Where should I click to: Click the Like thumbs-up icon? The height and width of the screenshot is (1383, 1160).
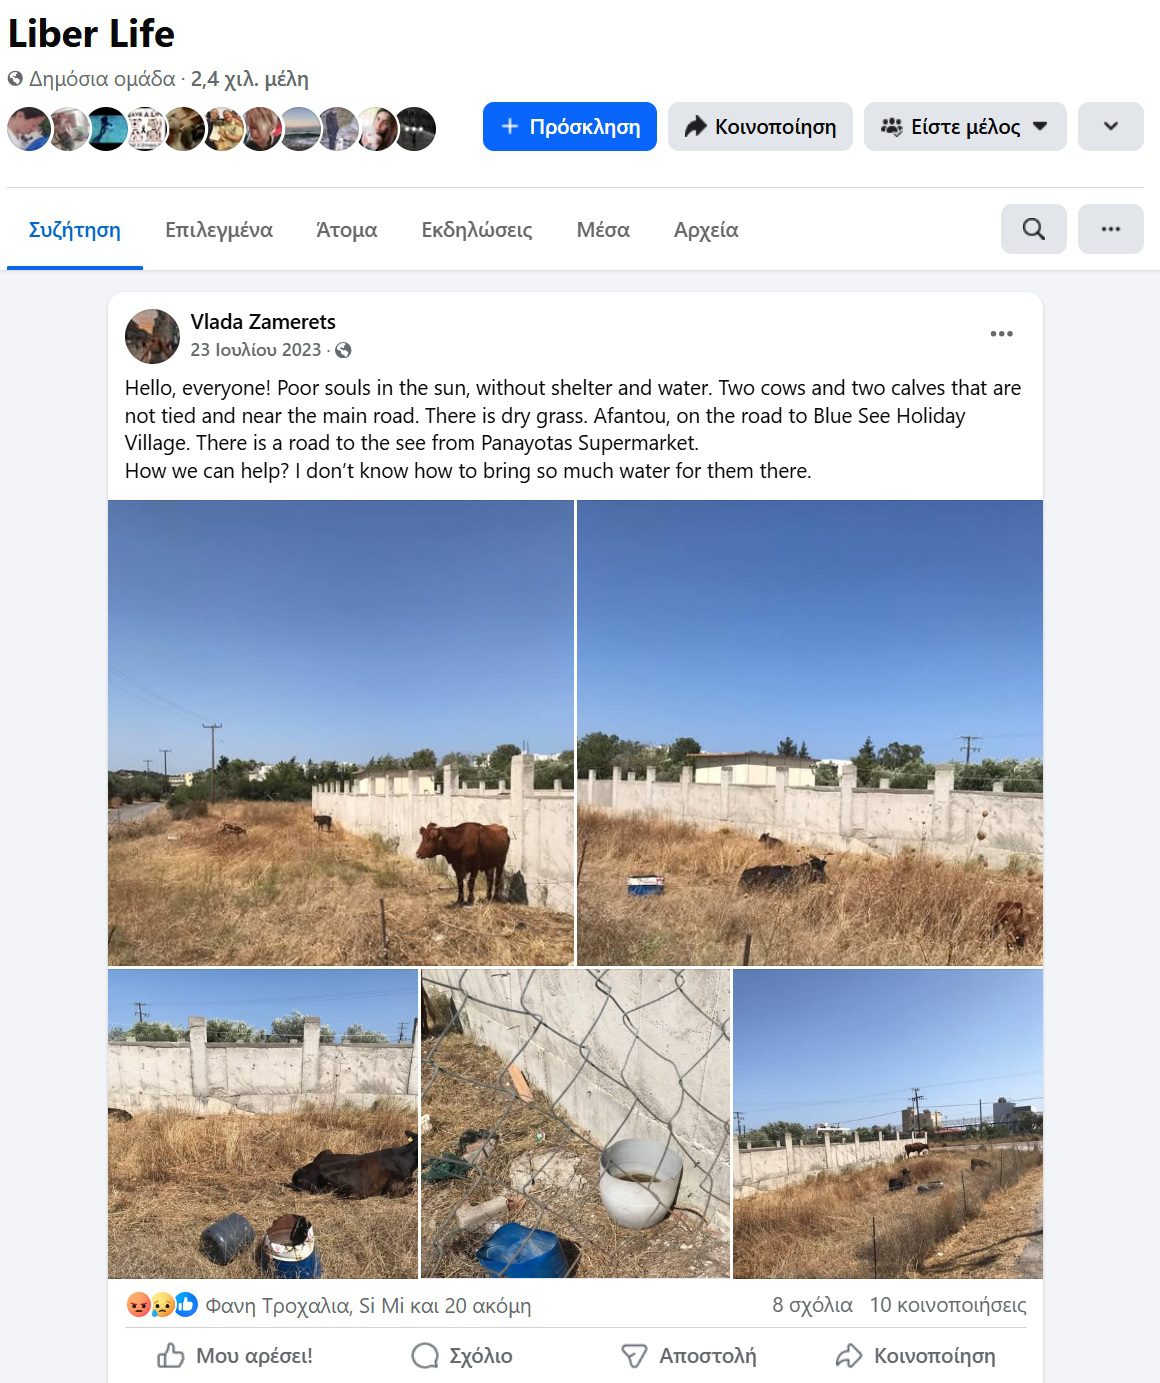171,1356
